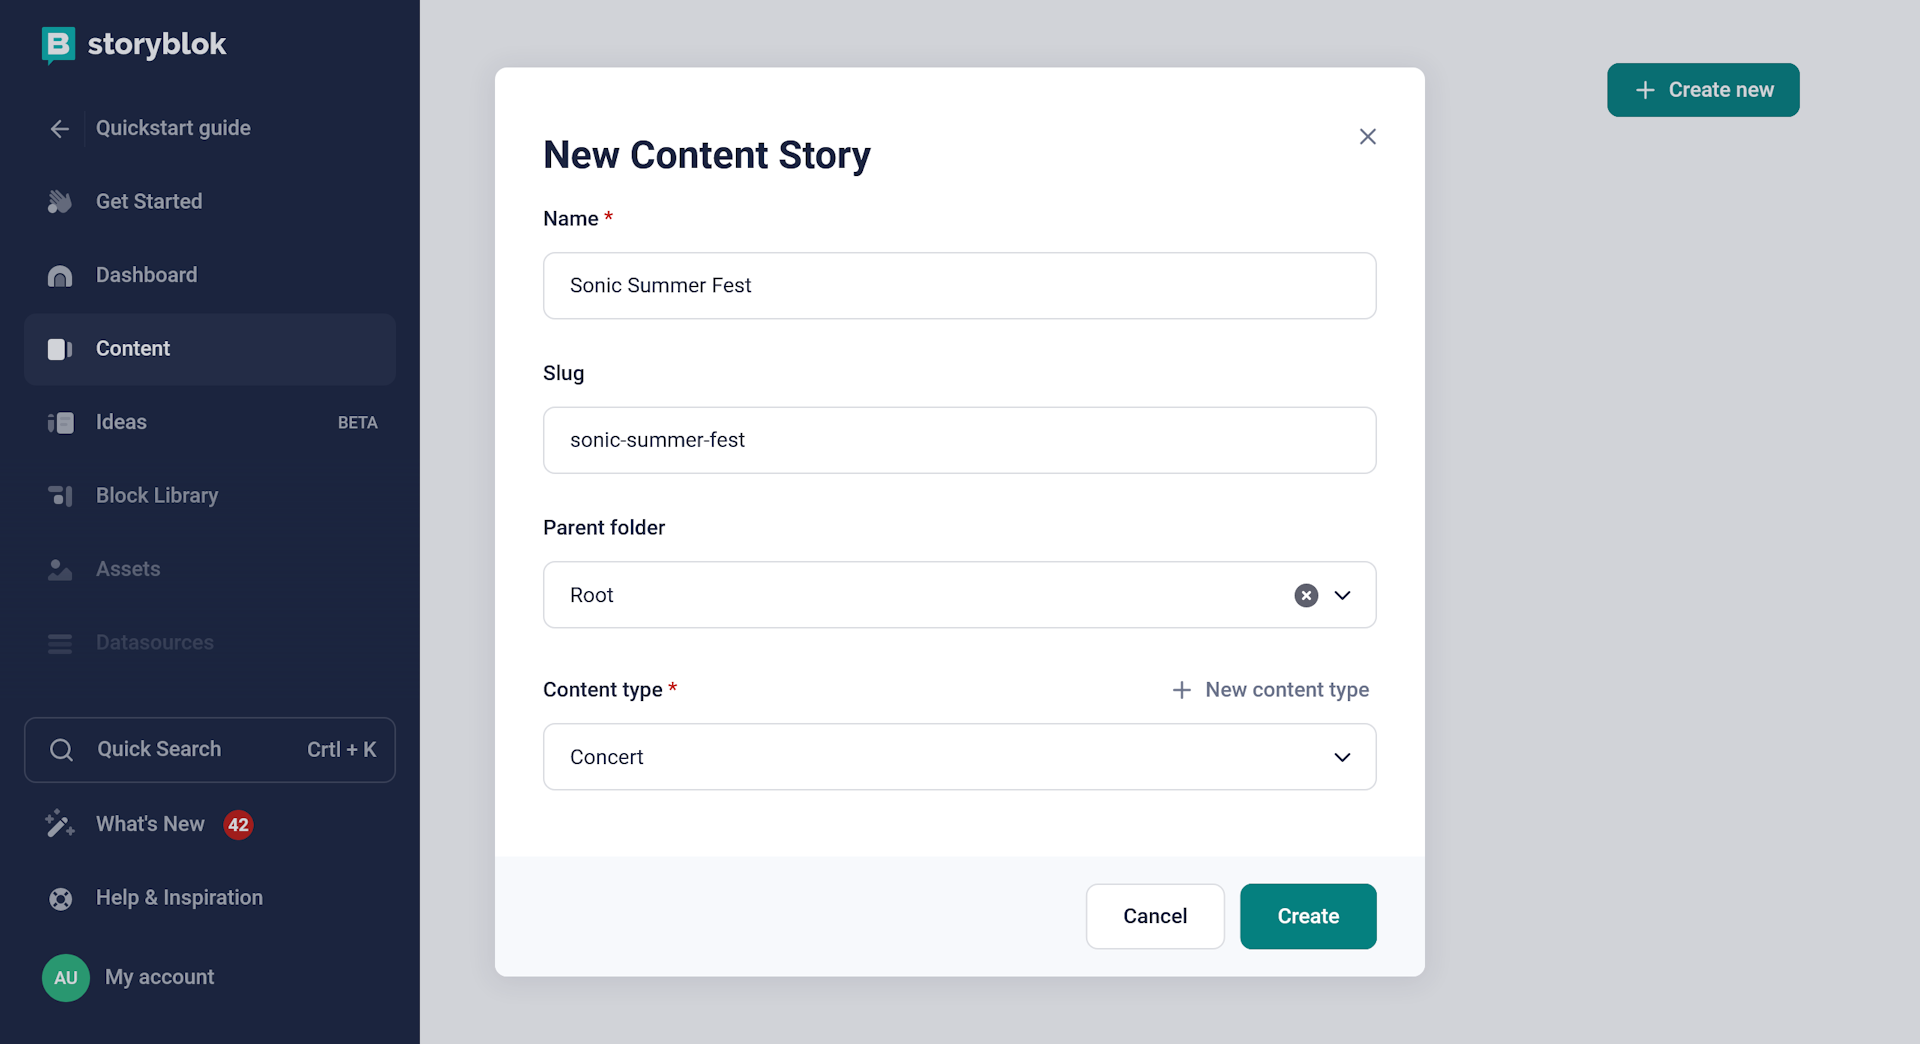Add a New content type
Screen dimensions: 1920x1044
click(x=1270, y=689)
